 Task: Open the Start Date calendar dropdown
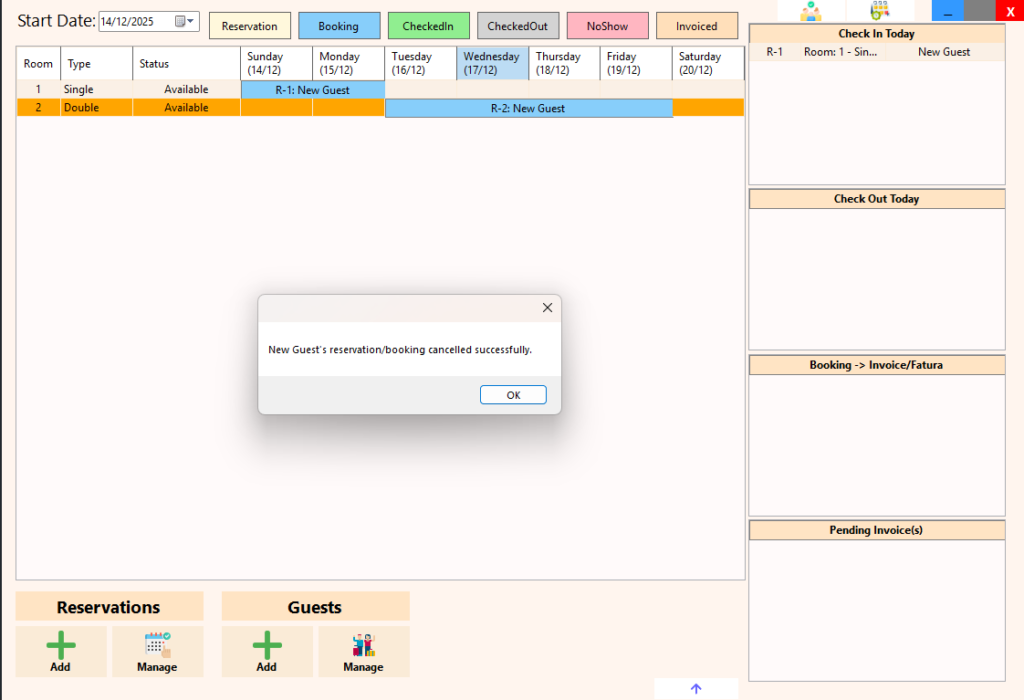pyautogui.click(x=185, y=21)
